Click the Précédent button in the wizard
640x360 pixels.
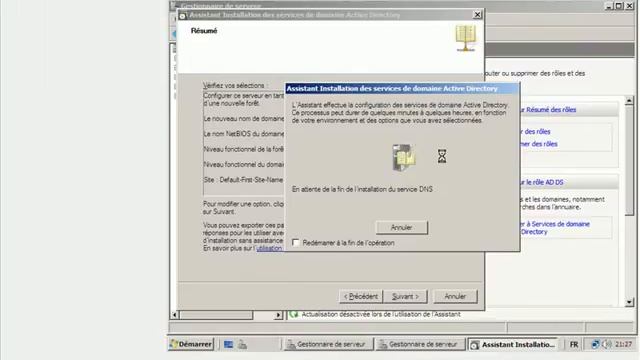[361, 296]
